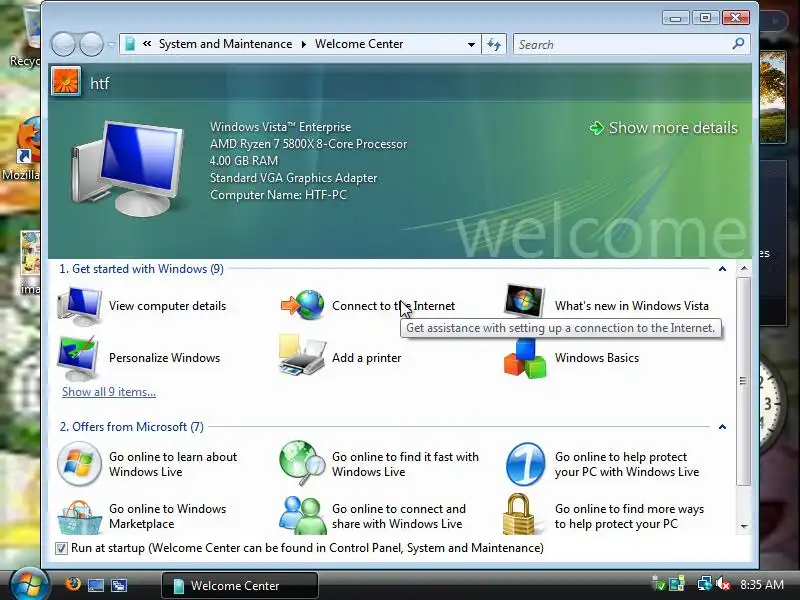Launch Firefox from the Quick Launch bar
800x600 pixels.
(x=73, y=584)
